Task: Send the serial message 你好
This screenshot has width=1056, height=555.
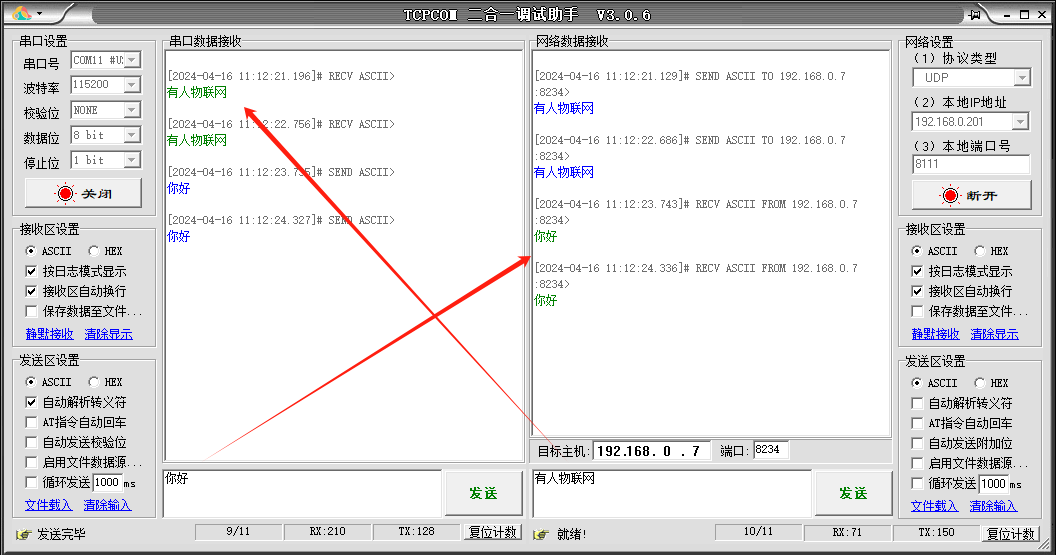Action: [483, 493]
